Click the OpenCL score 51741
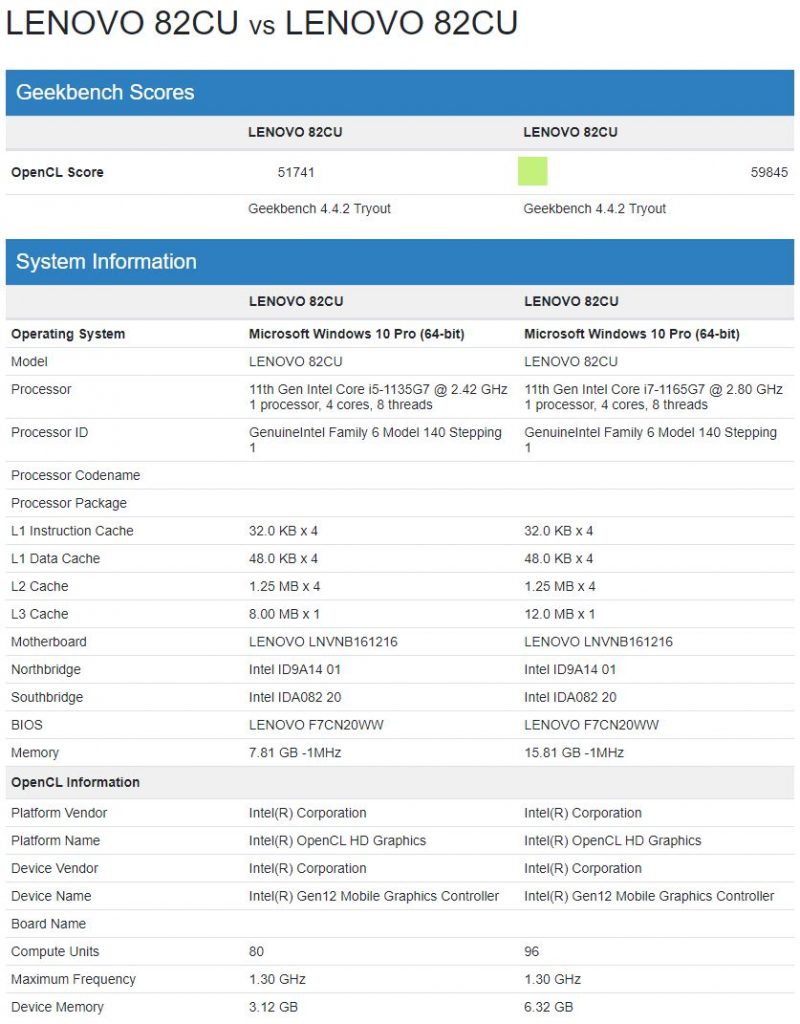800x1024 pixels. click(296, 172)
